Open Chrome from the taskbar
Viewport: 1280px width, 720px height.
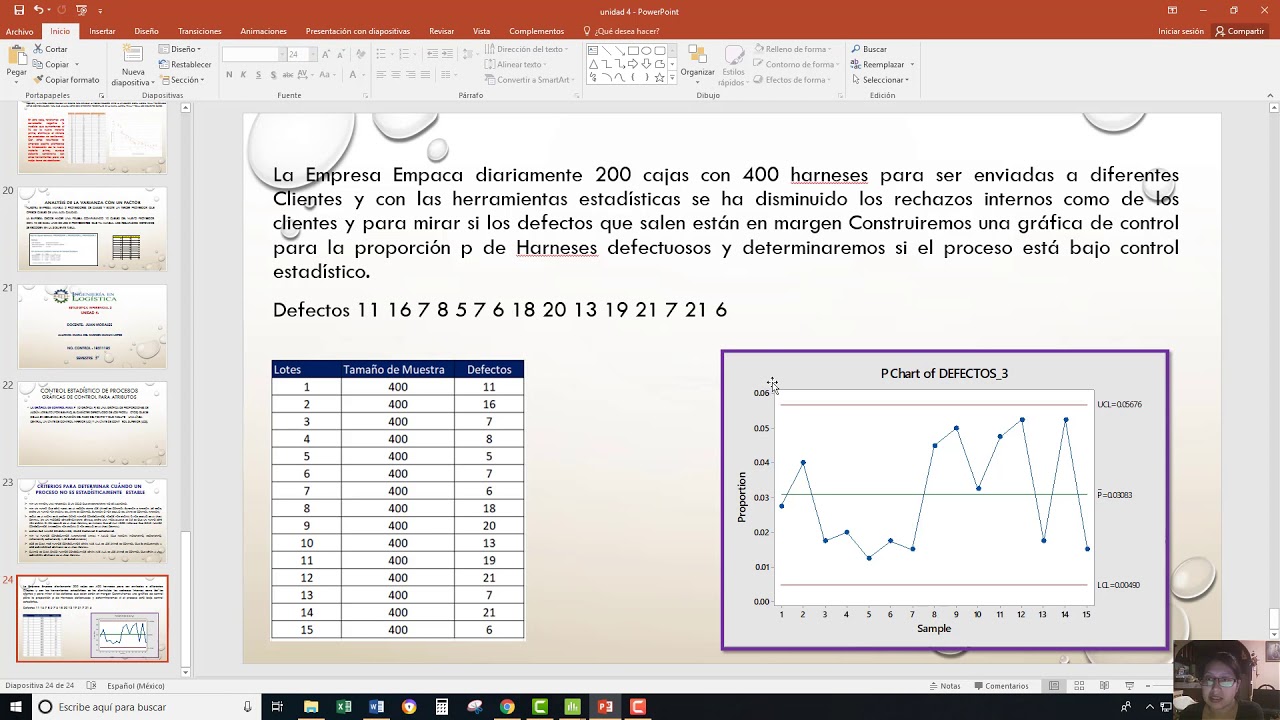[x=507, y=707]
